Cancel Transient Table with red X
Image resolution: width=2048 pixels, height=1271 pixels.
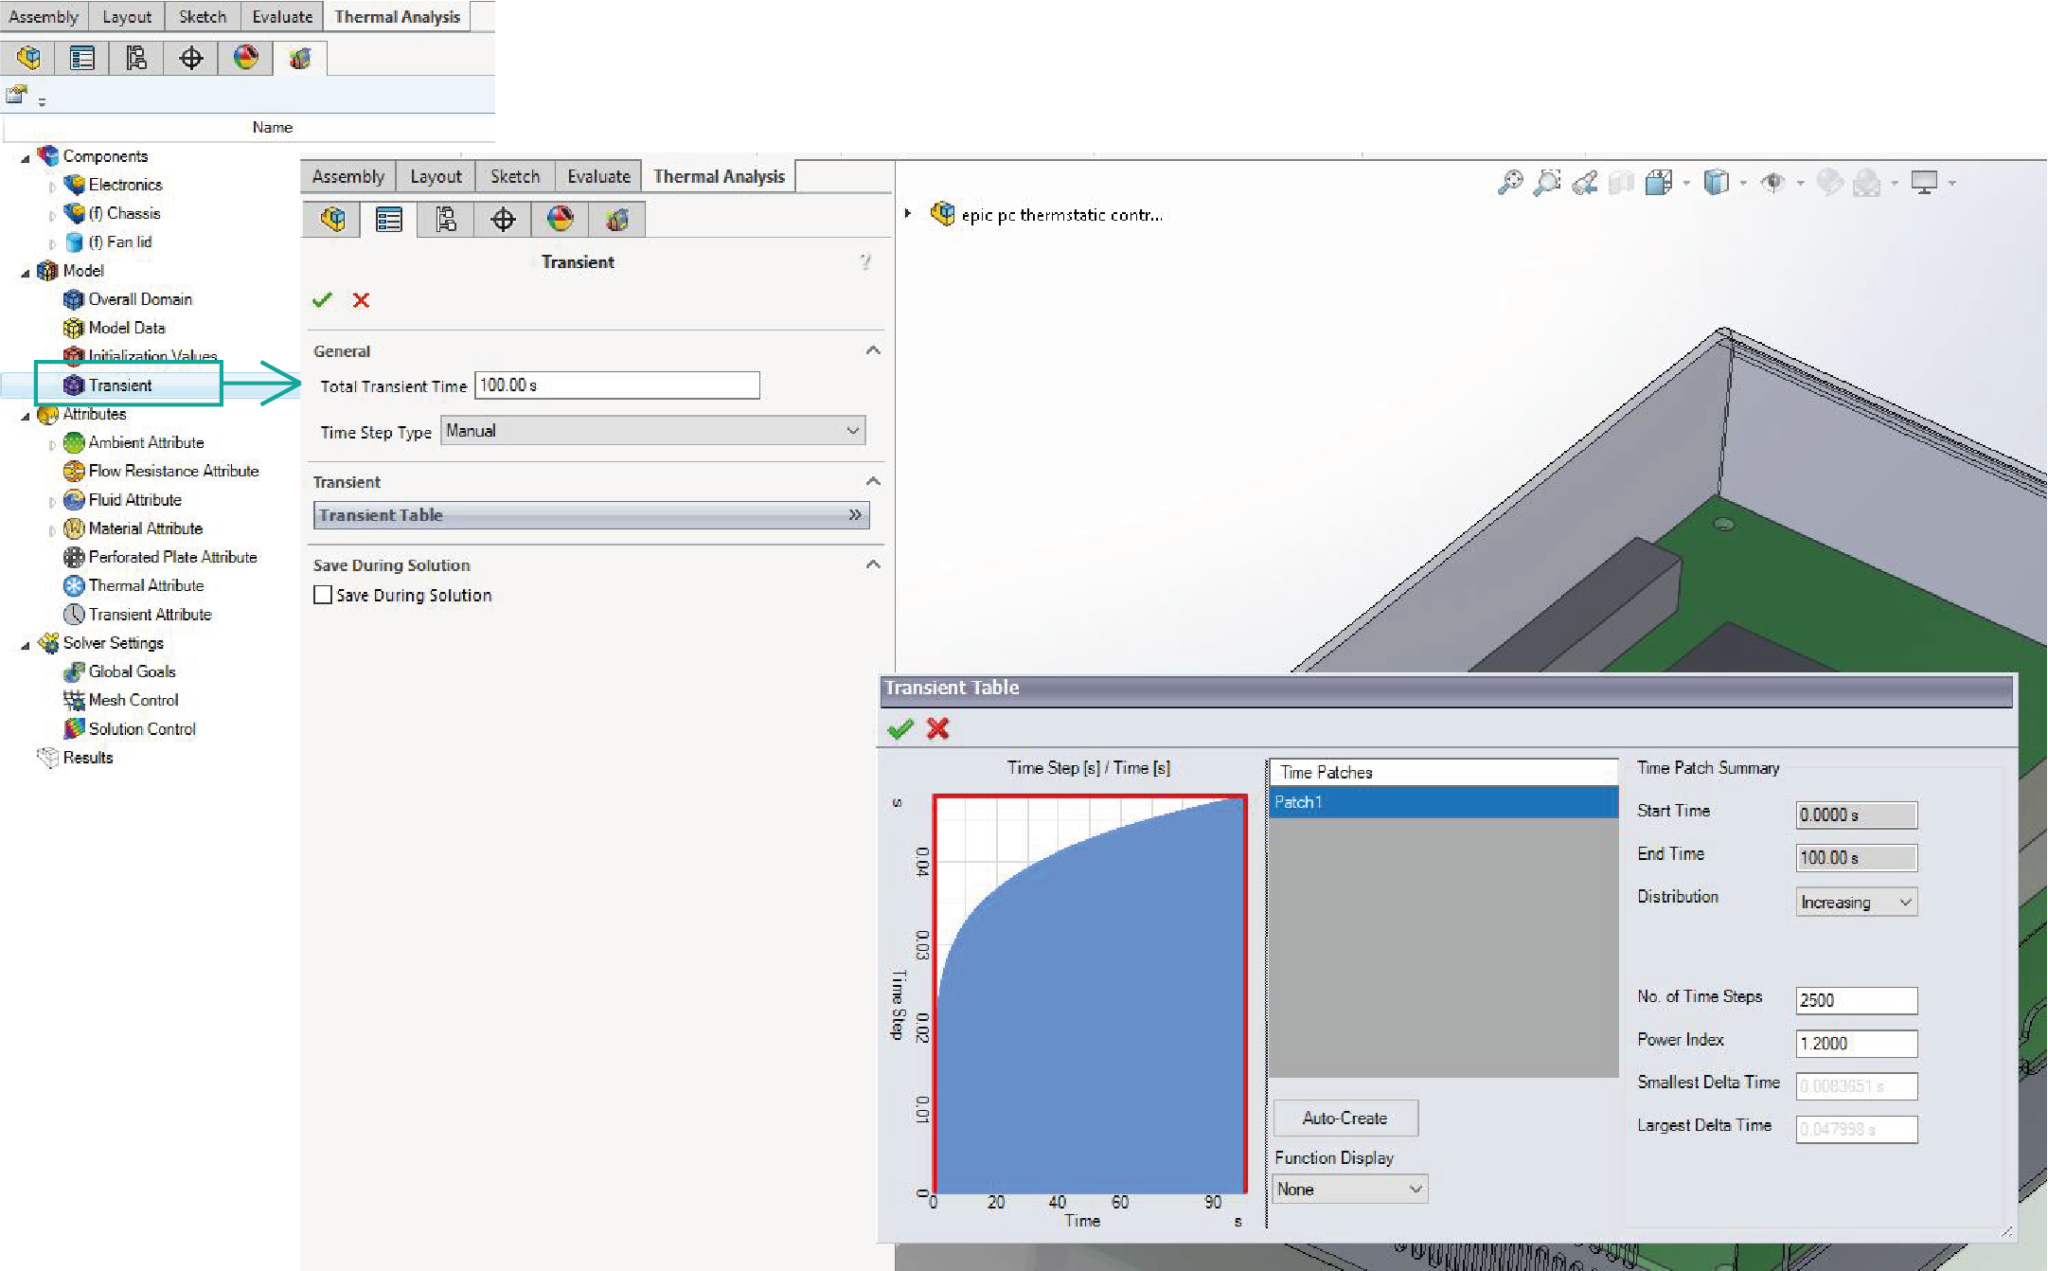click(938, 729)
